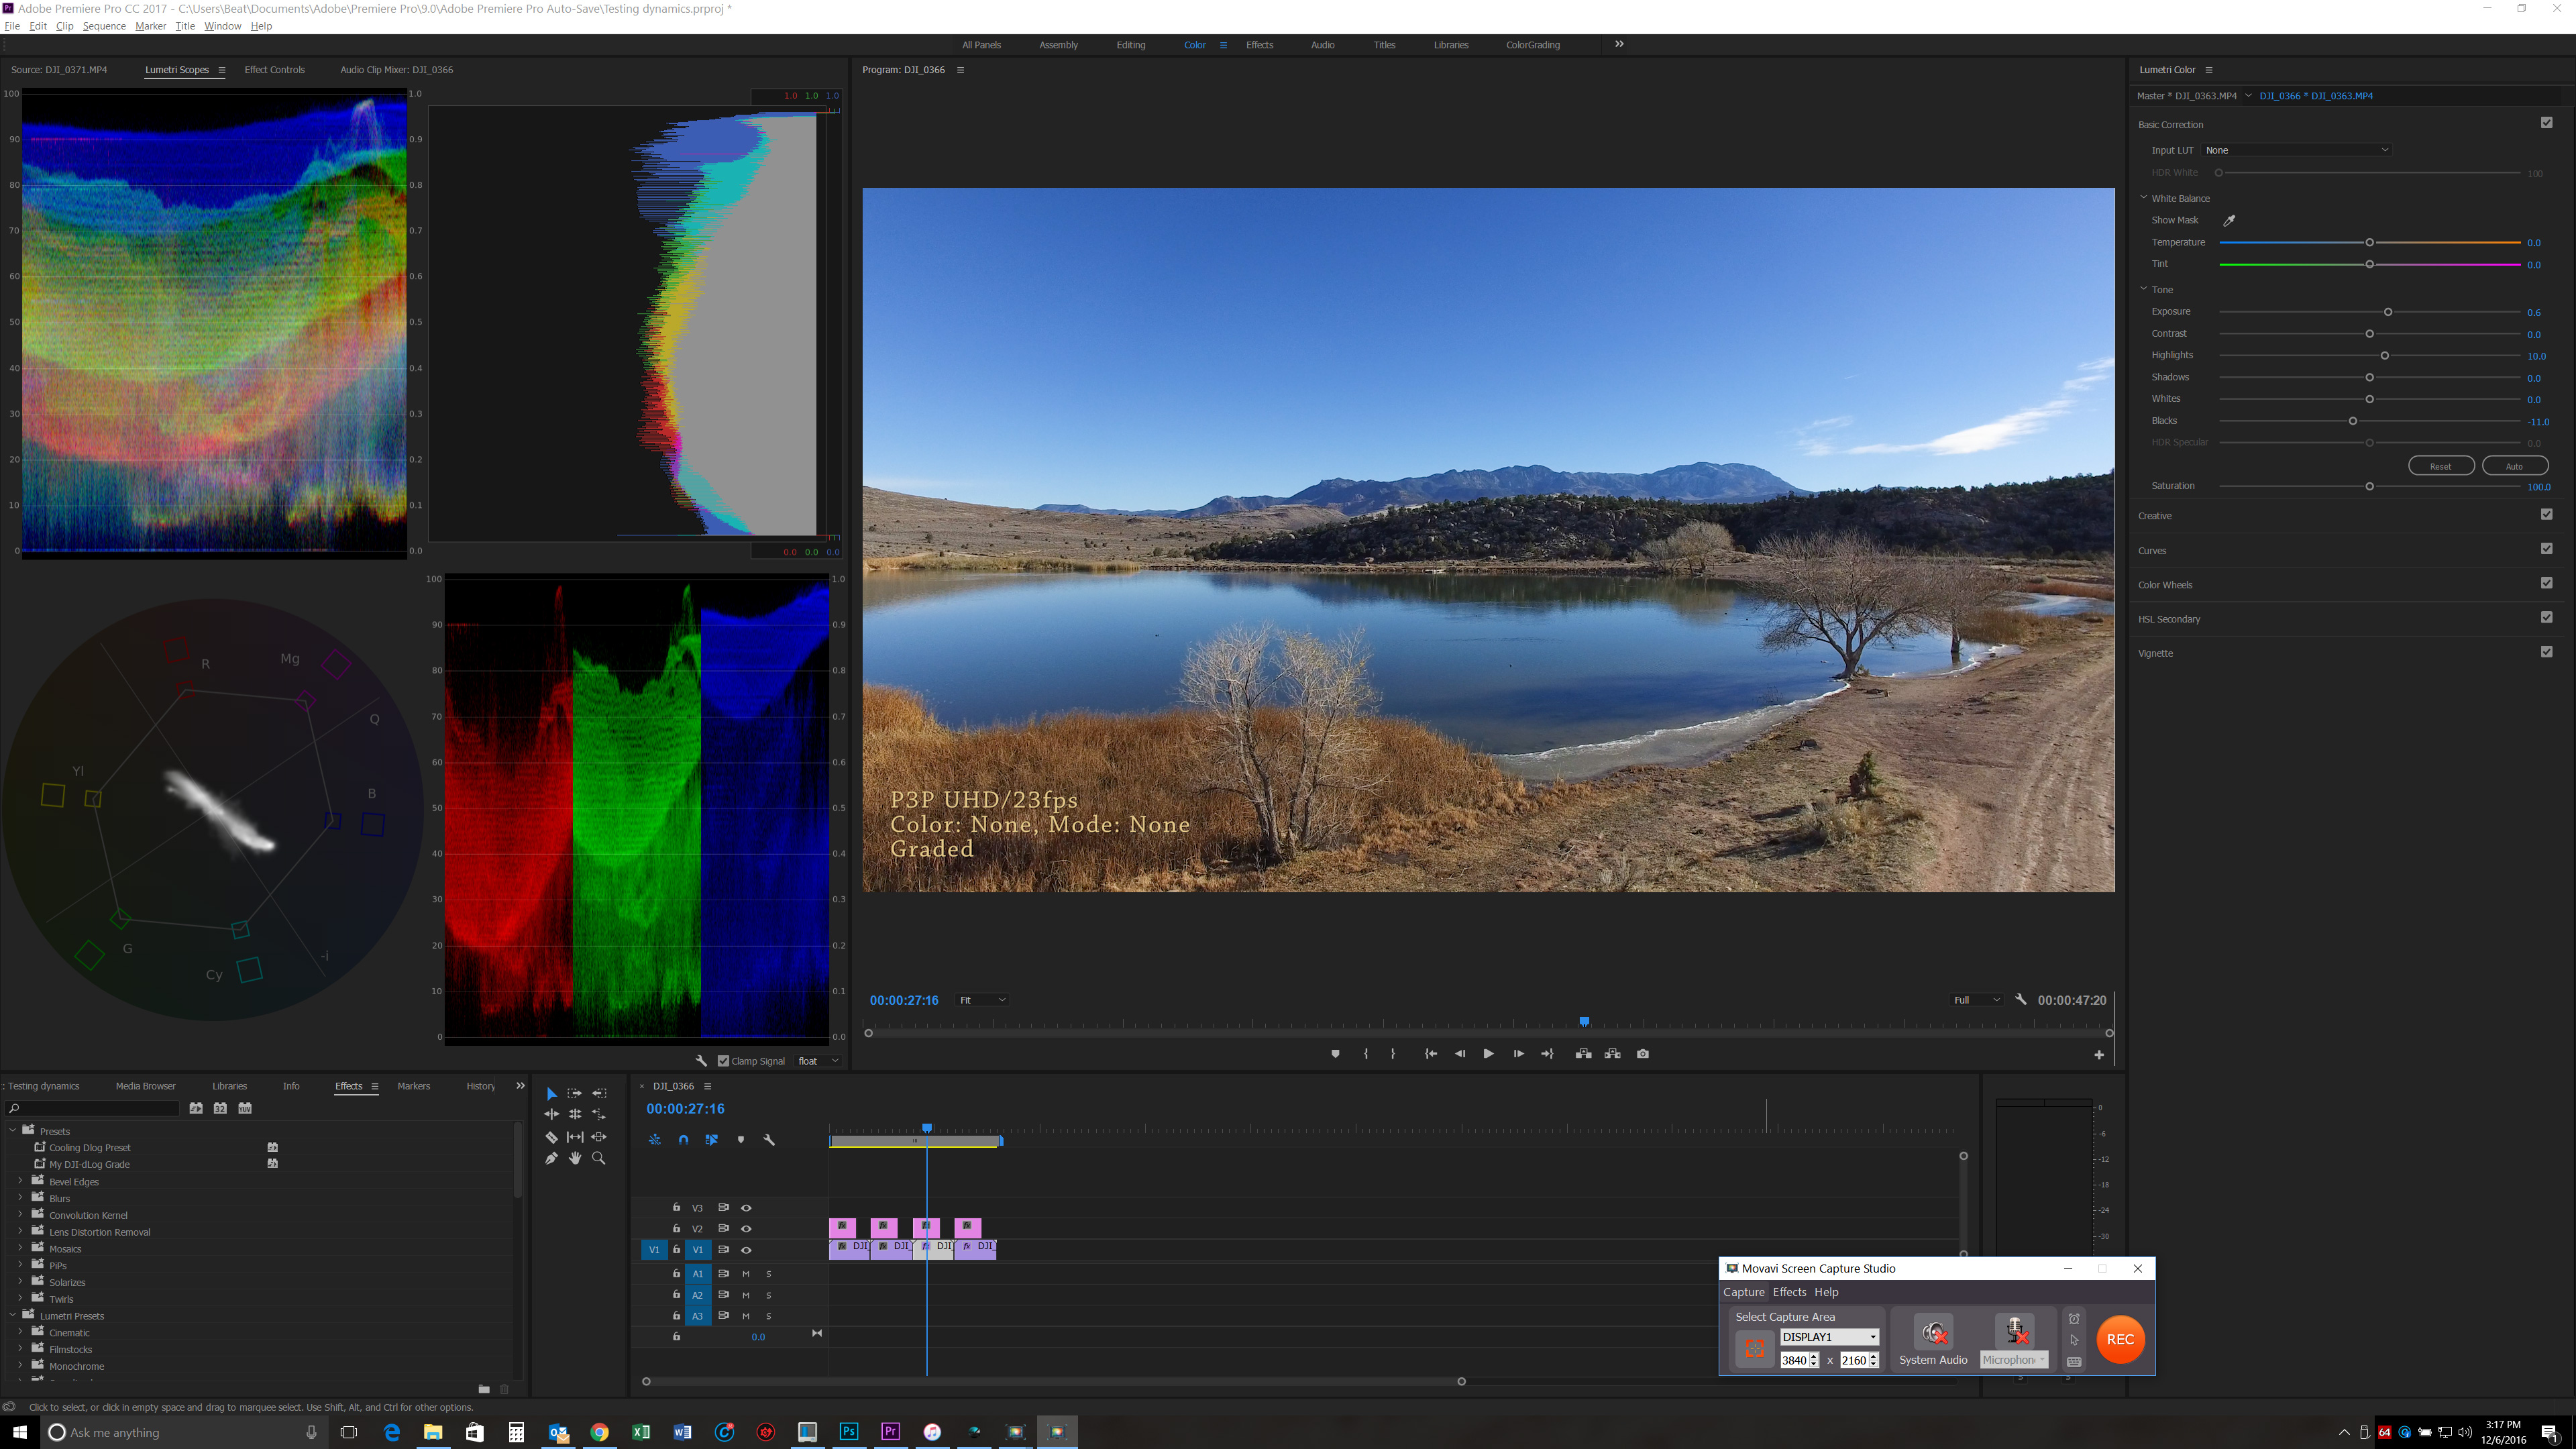Toggle the Curves section checkbox
Viewport: 2576px width, 1449px height.
click(x=2546, y=549)
